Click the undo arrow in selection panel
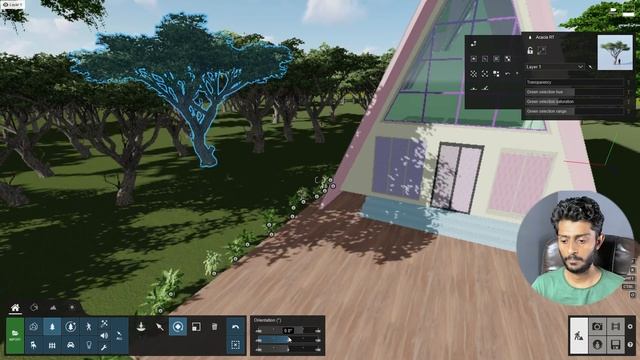The width and height of the screenshot is (640, 360). pyautogui.click(x=507, y=74)
